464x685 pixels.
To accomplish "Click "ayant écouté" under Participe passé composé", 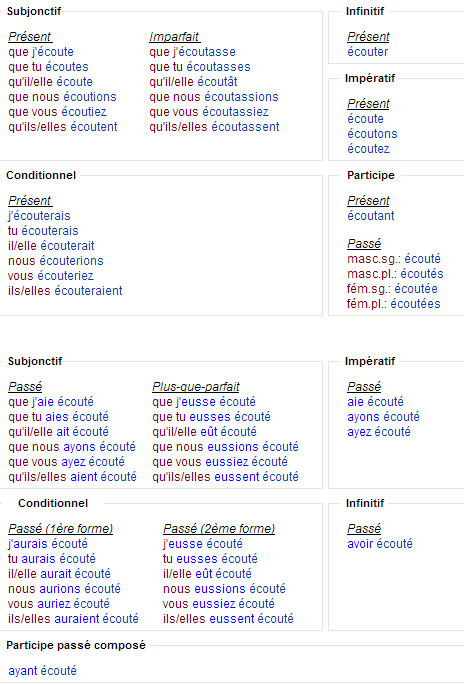I will click(42, 671).
